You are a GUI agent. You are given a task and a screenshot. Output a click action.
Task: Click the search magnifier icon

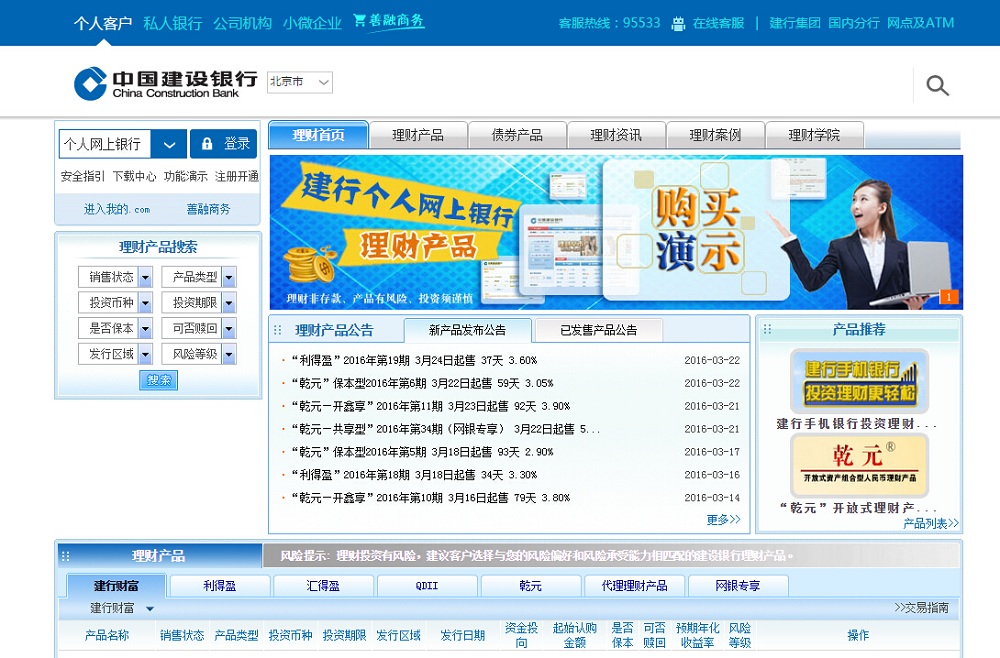click(937, 85)
